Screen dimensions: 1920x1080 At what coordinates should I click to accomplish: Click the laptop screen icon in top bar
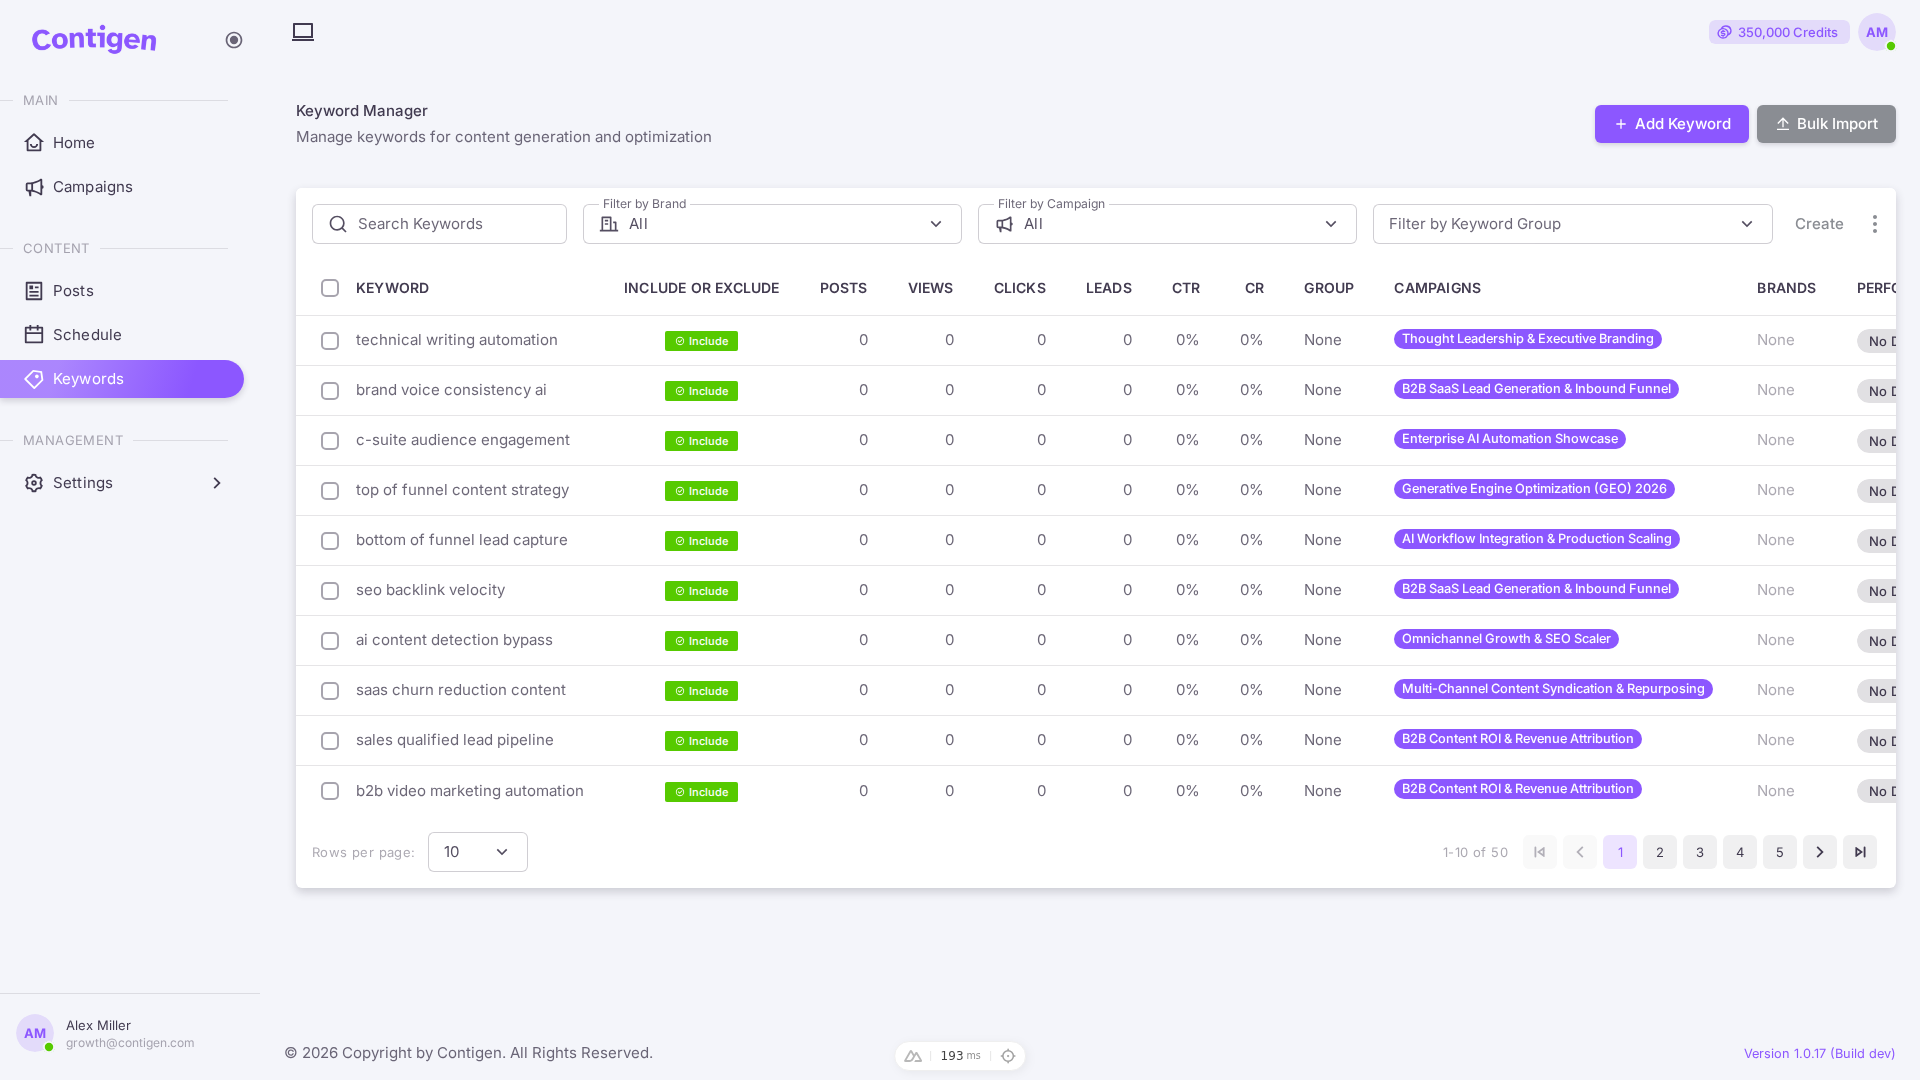point(303,32)
